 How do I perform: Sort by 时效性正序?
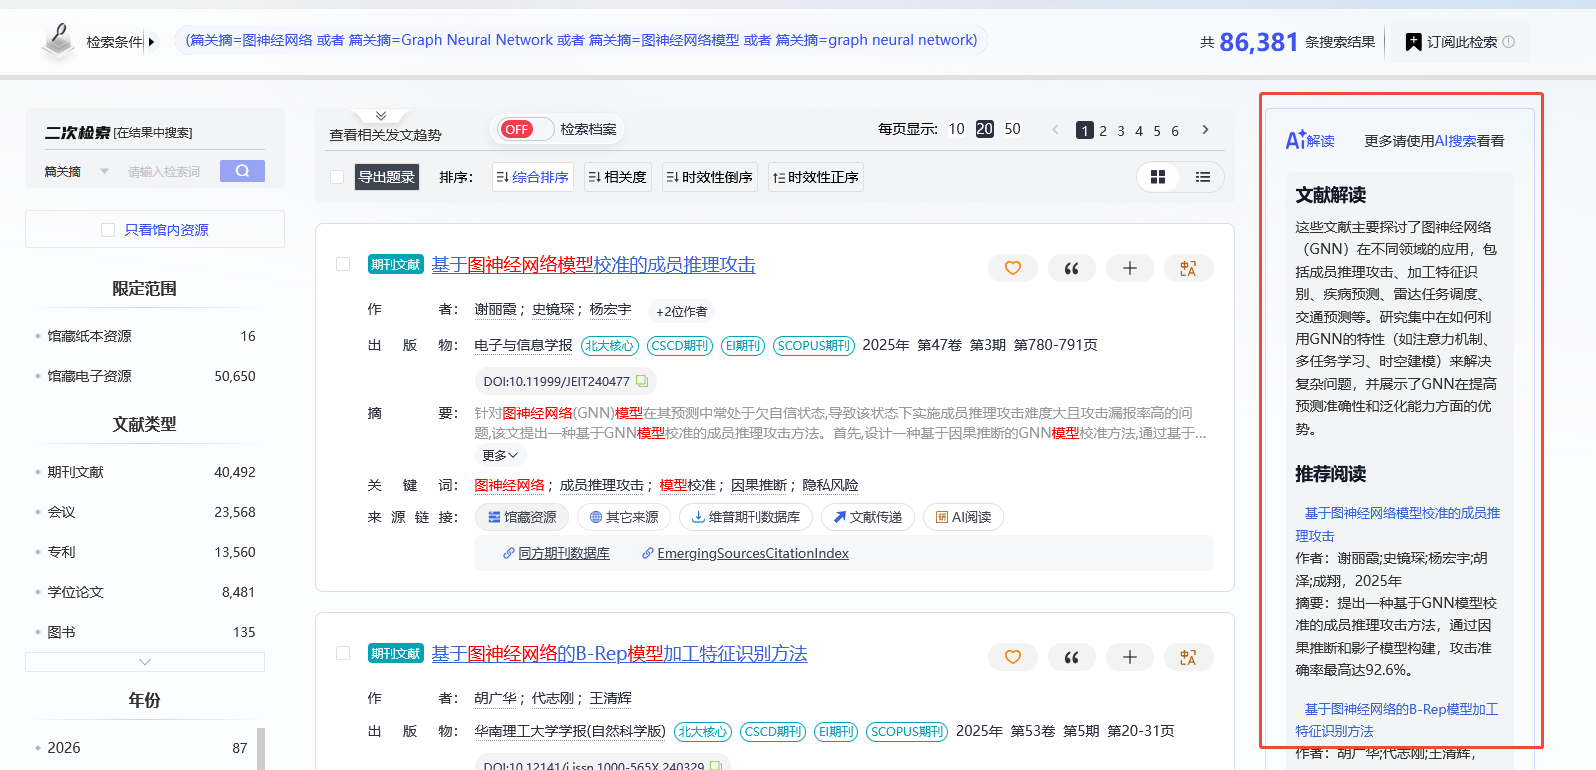(816, 177)
